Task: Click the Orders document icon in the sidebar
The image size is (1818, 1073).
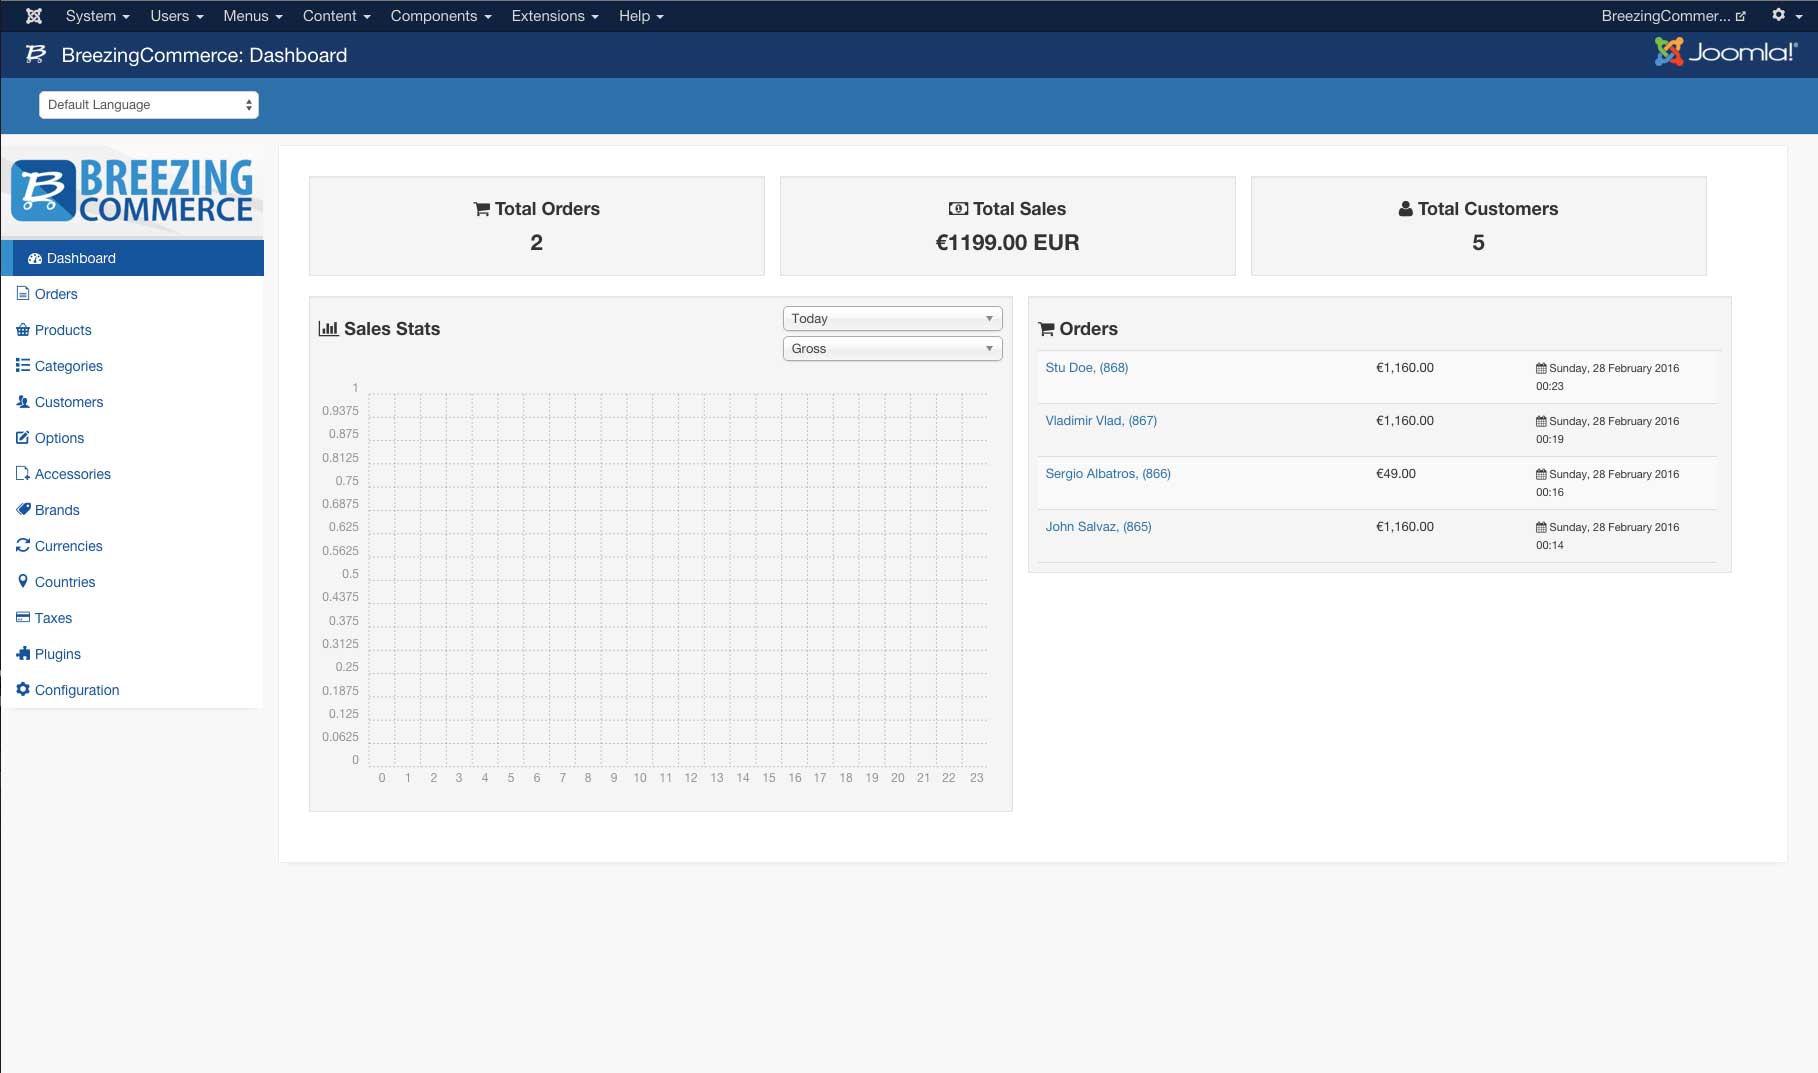Action: pyautogui.click(x=23, y=293)
